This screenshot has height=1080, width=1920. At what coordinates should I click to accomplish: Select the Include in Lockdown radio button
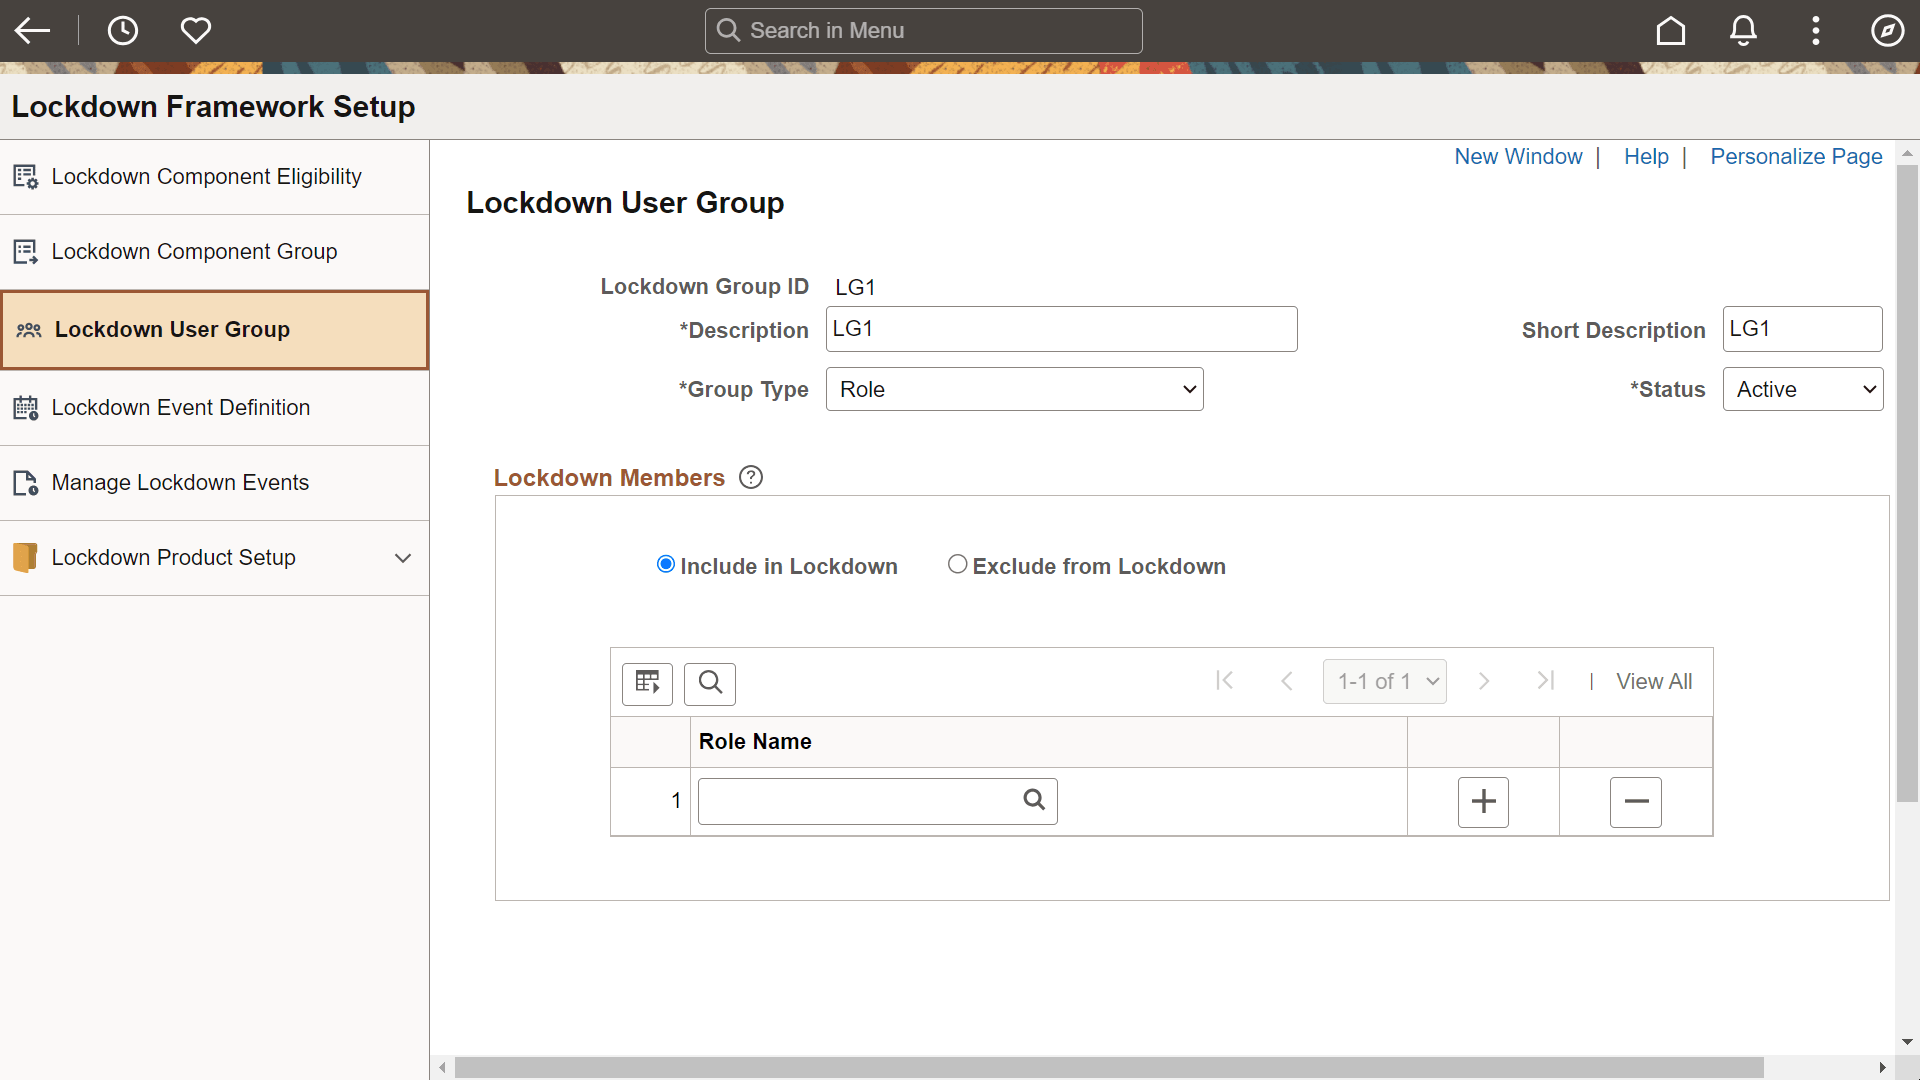click(x=666, y=564)
